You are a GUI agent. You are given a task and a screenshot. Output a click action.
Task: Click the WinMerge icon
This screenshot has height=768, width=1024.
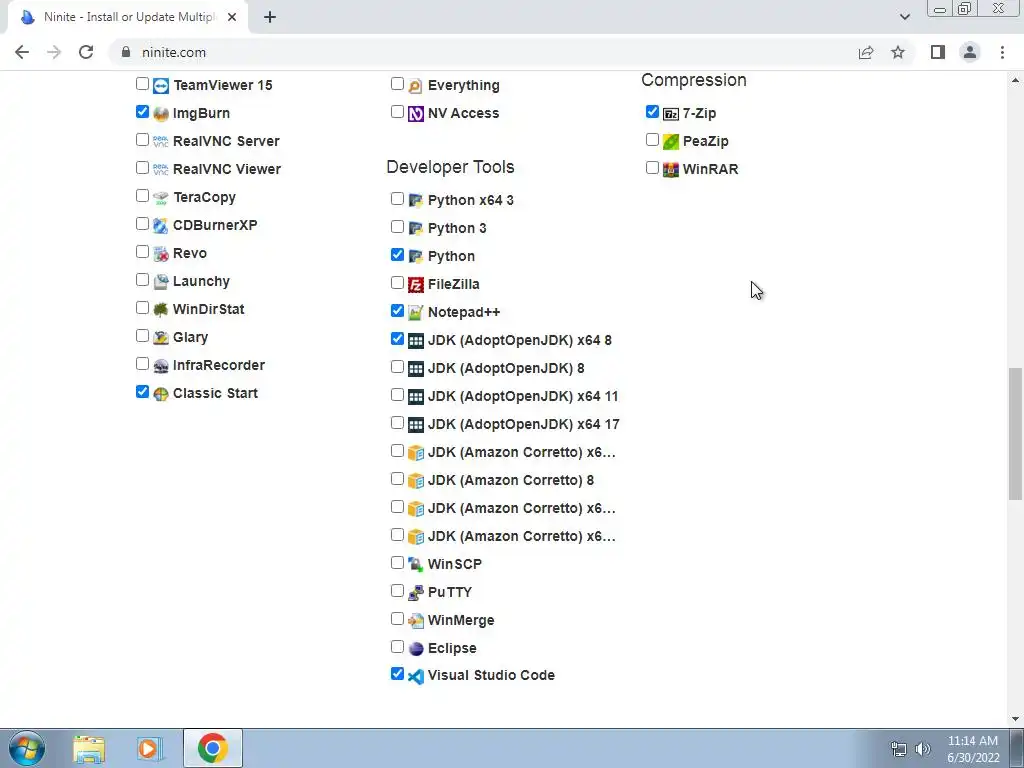(415, 620)
